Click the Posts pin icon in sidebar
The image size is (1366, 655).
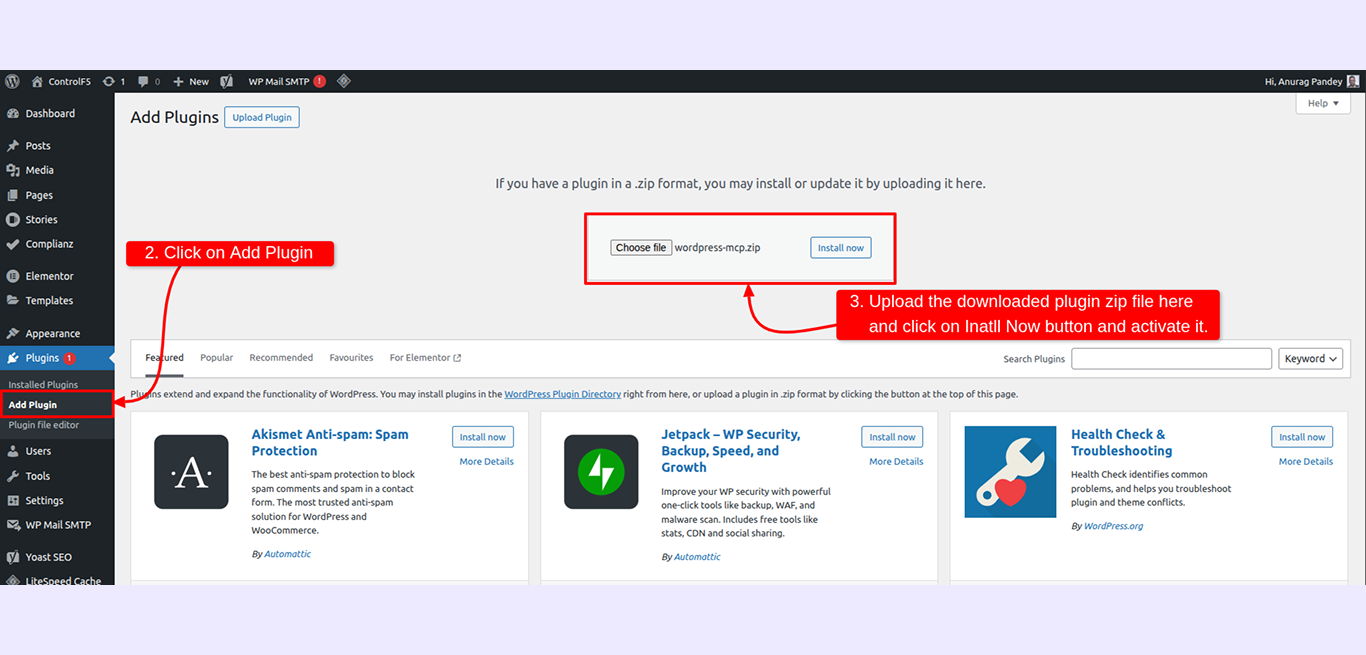tap(13, 145)
